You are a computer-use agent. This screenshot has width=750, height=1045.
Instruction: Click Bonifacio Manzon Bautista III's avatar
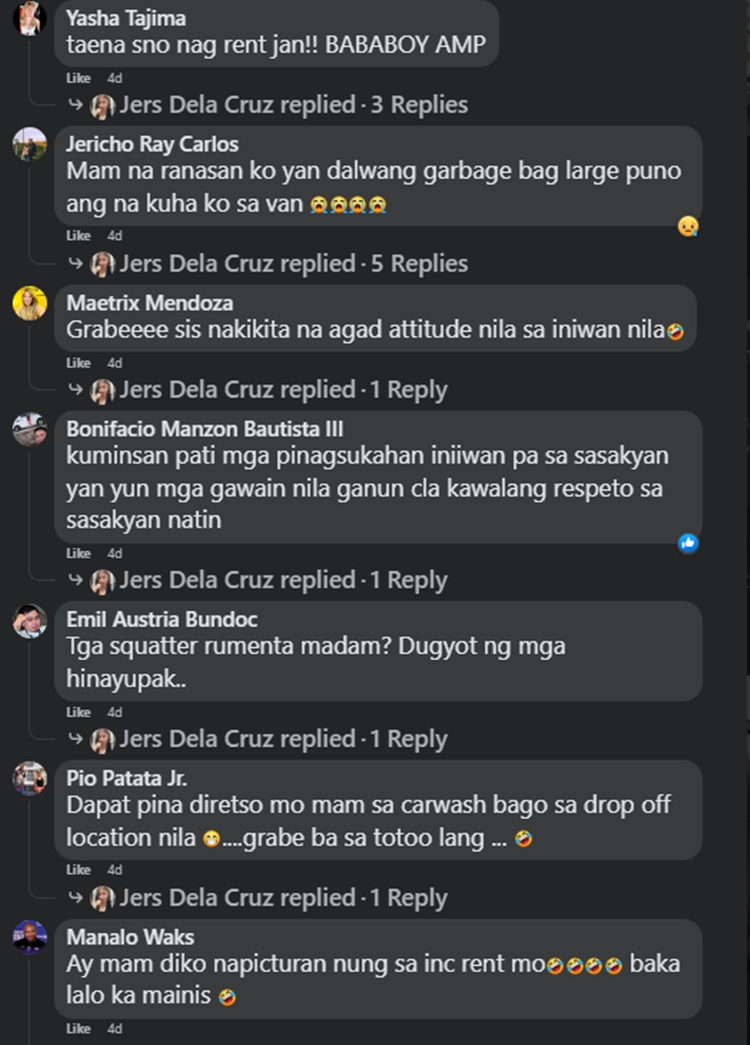click(29, 429)
